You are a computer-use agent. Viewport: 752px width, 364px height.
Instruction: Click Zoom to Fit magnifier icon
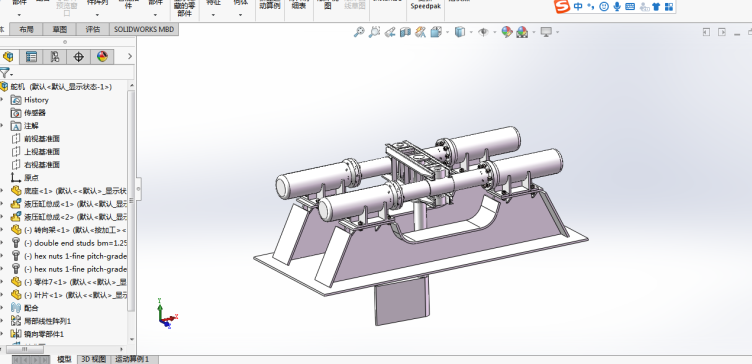pos(359,32)
